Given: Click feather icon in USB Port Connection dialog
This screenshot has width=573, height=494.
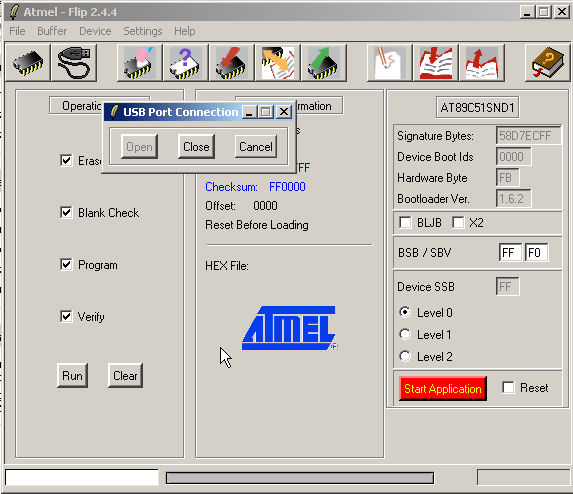Looking at the screenshot, I should tap(114, 112).
